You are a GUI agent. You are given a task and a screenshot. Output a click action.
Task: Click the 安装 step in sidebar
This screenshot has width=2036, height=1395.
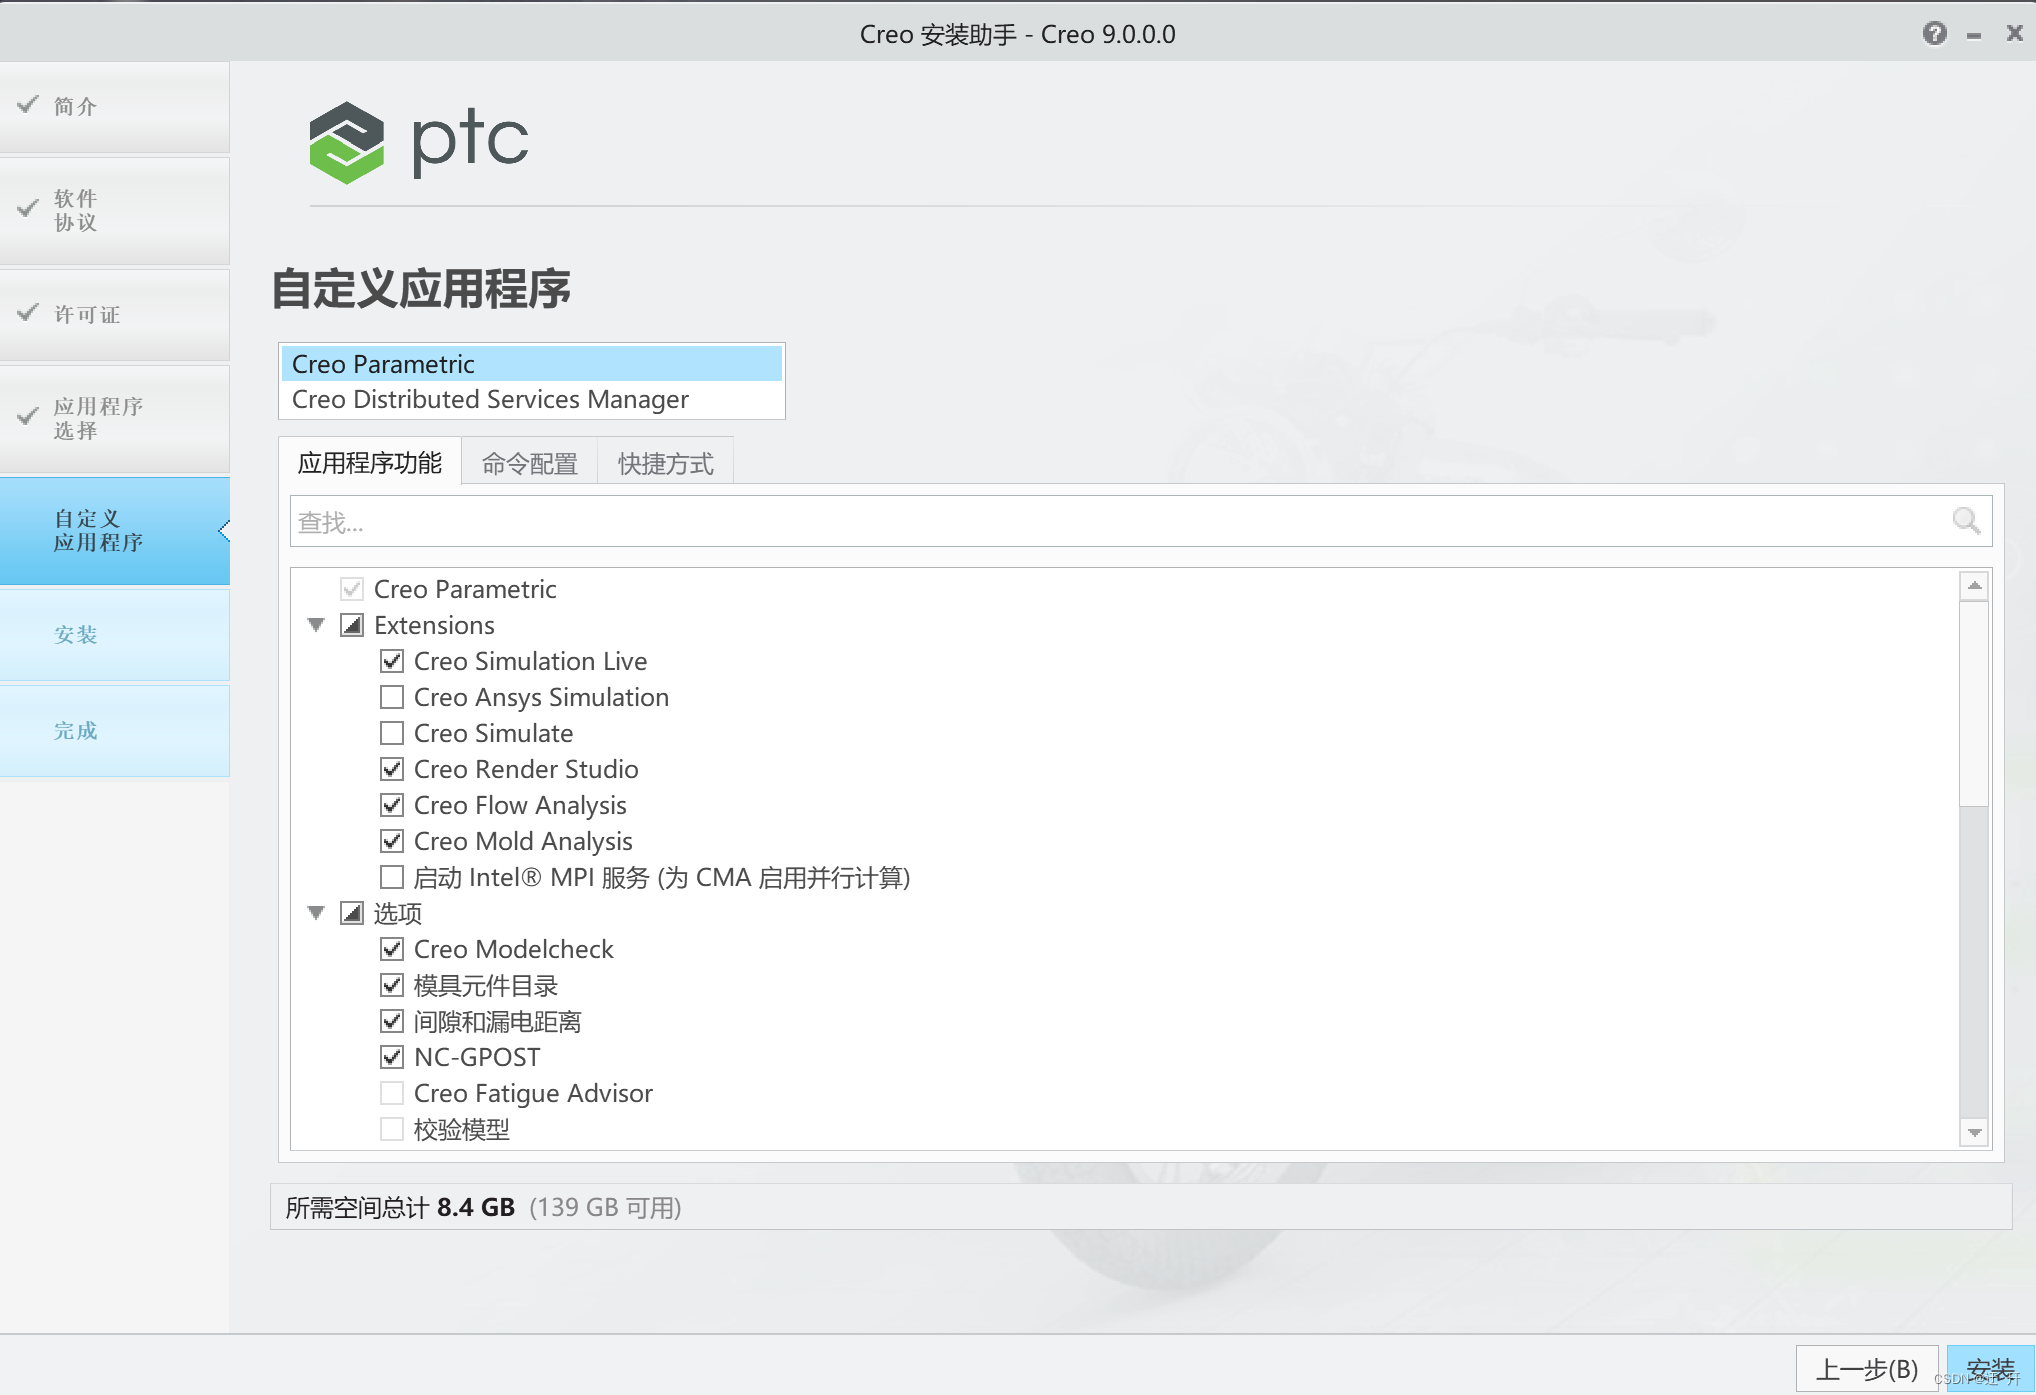(115, 635)
